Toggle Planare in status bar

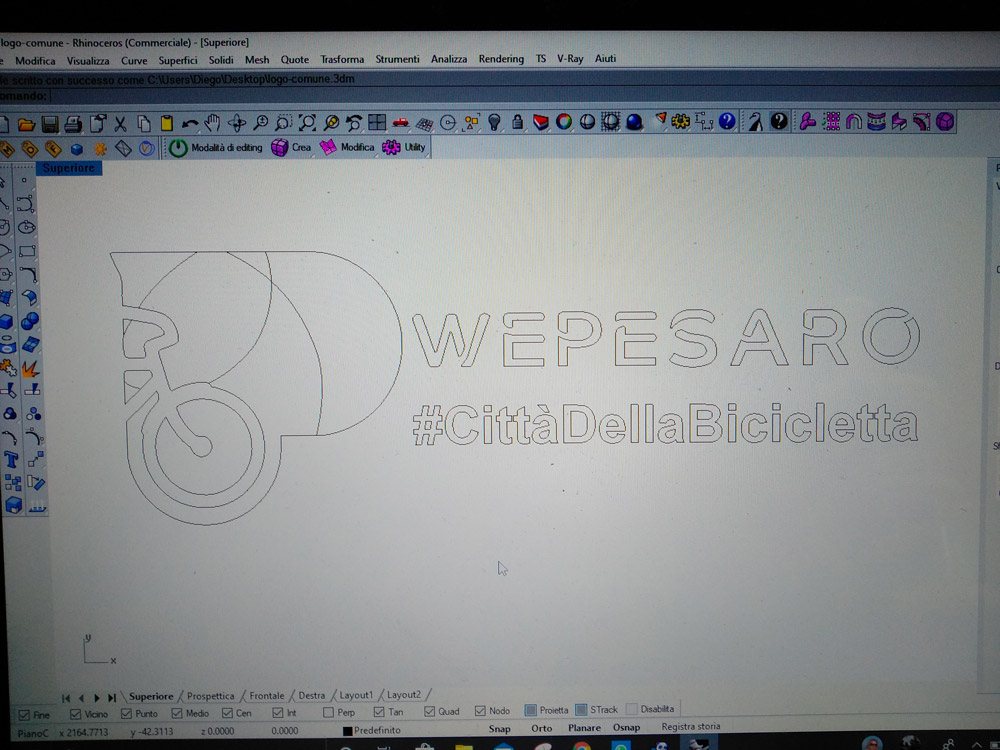click(584, 728)
